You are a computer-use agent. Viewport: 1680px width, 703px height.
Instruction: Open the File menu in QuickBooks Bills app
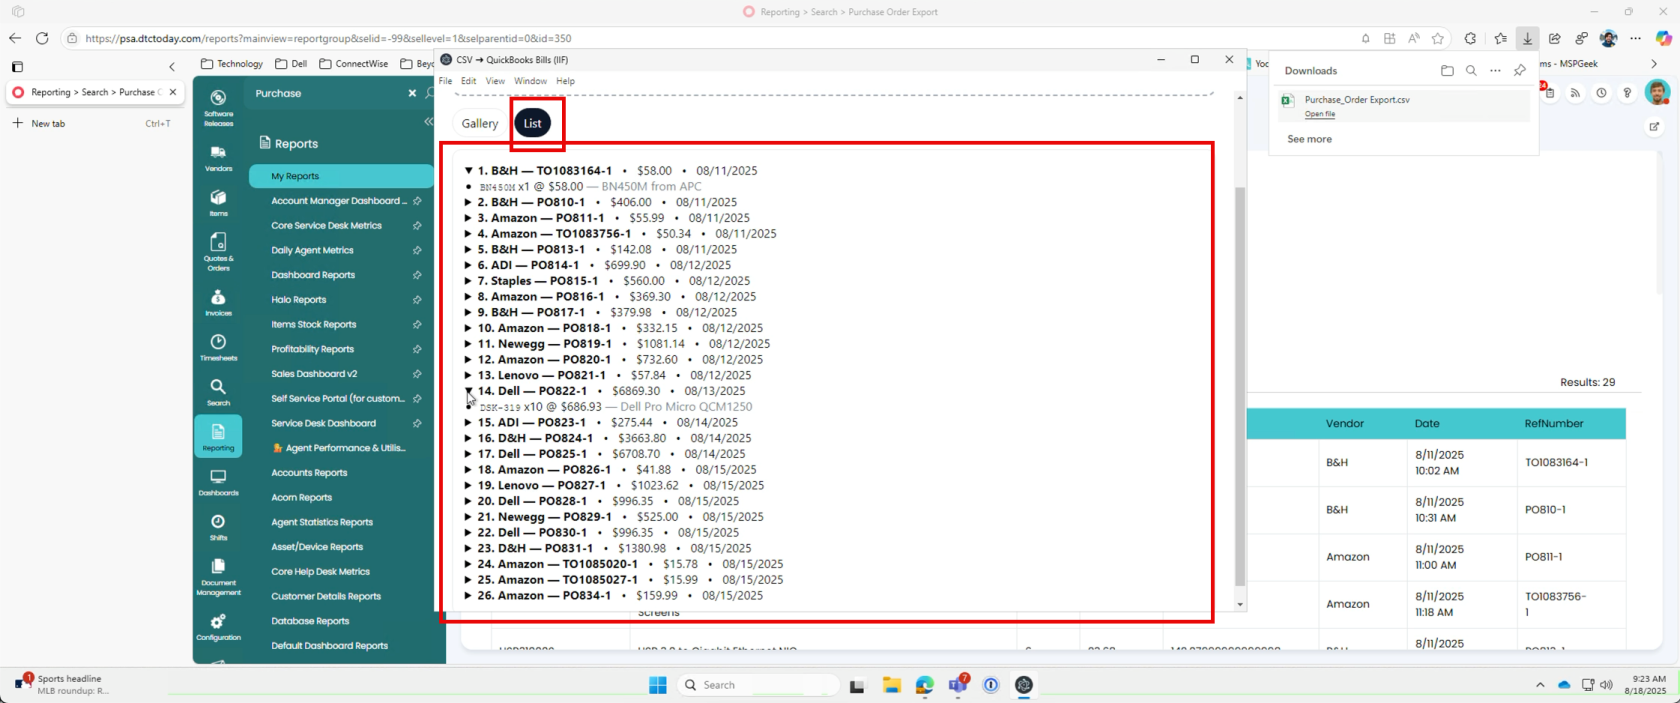point(445,81)
